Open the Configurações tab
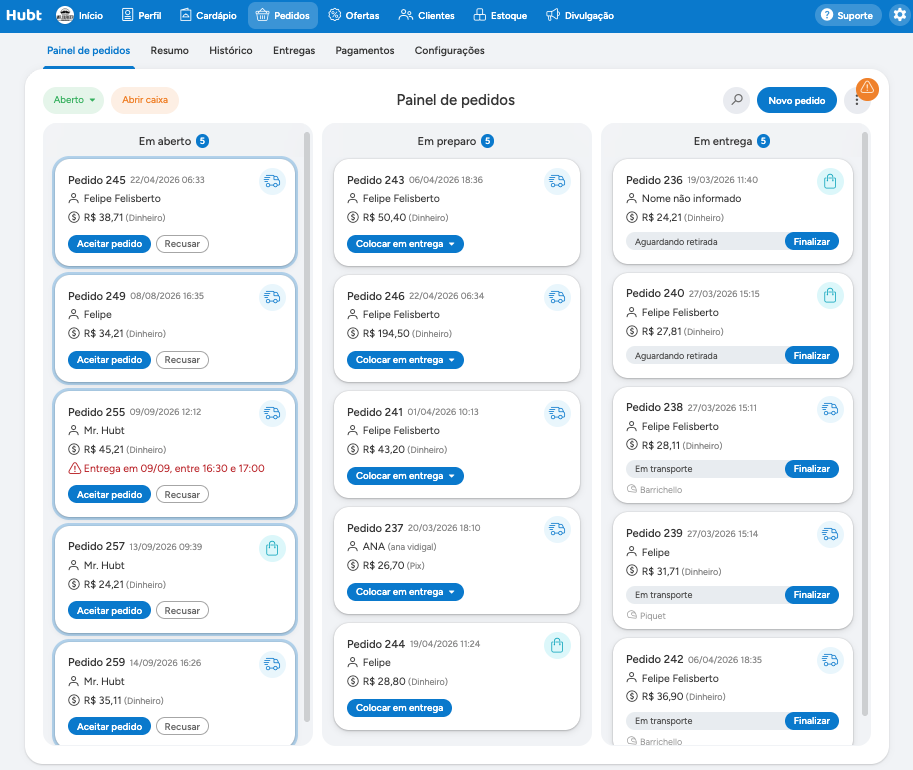 450,51
